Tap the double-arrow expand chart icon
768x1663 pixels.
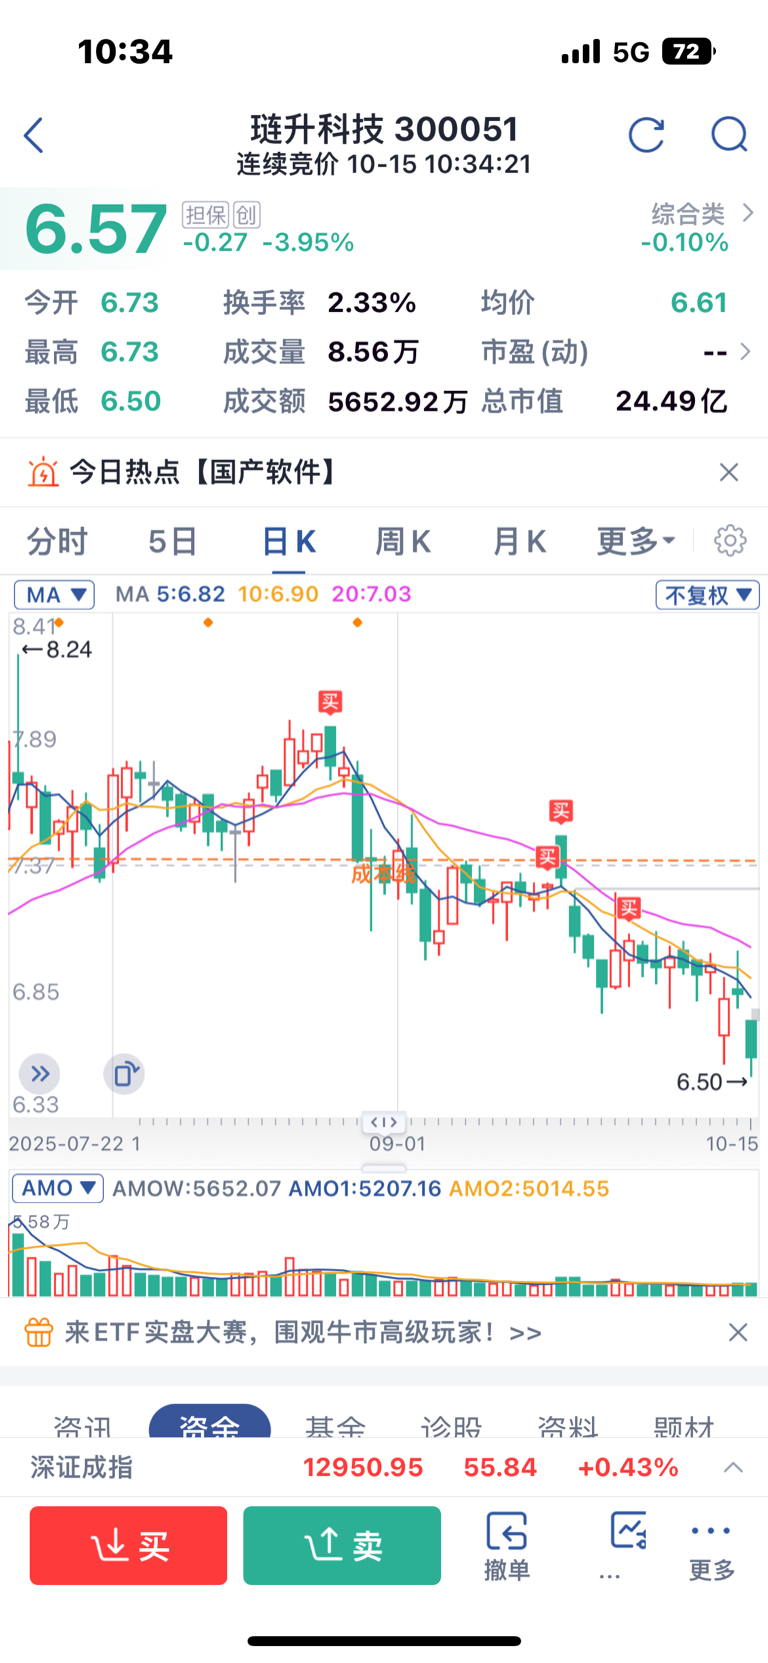40,1074
